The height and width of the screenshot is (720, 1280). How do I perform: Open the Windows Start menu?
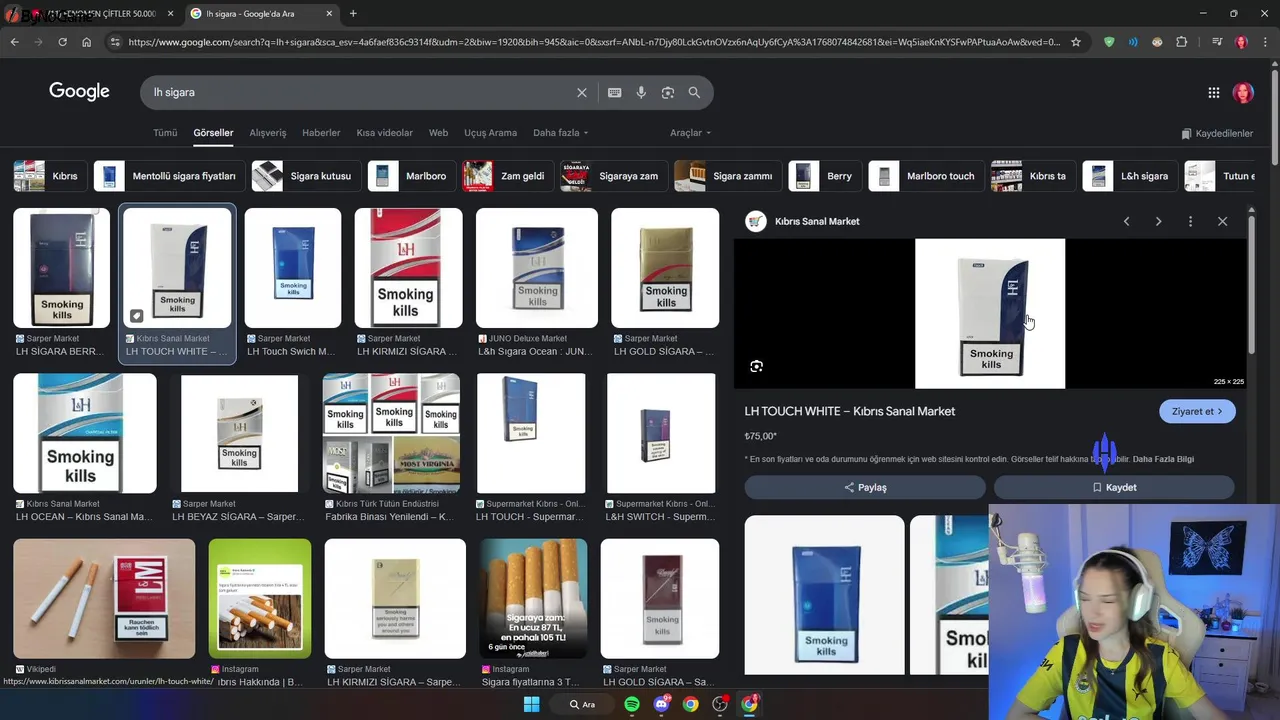pyautogui.click(x=532, y=704)
